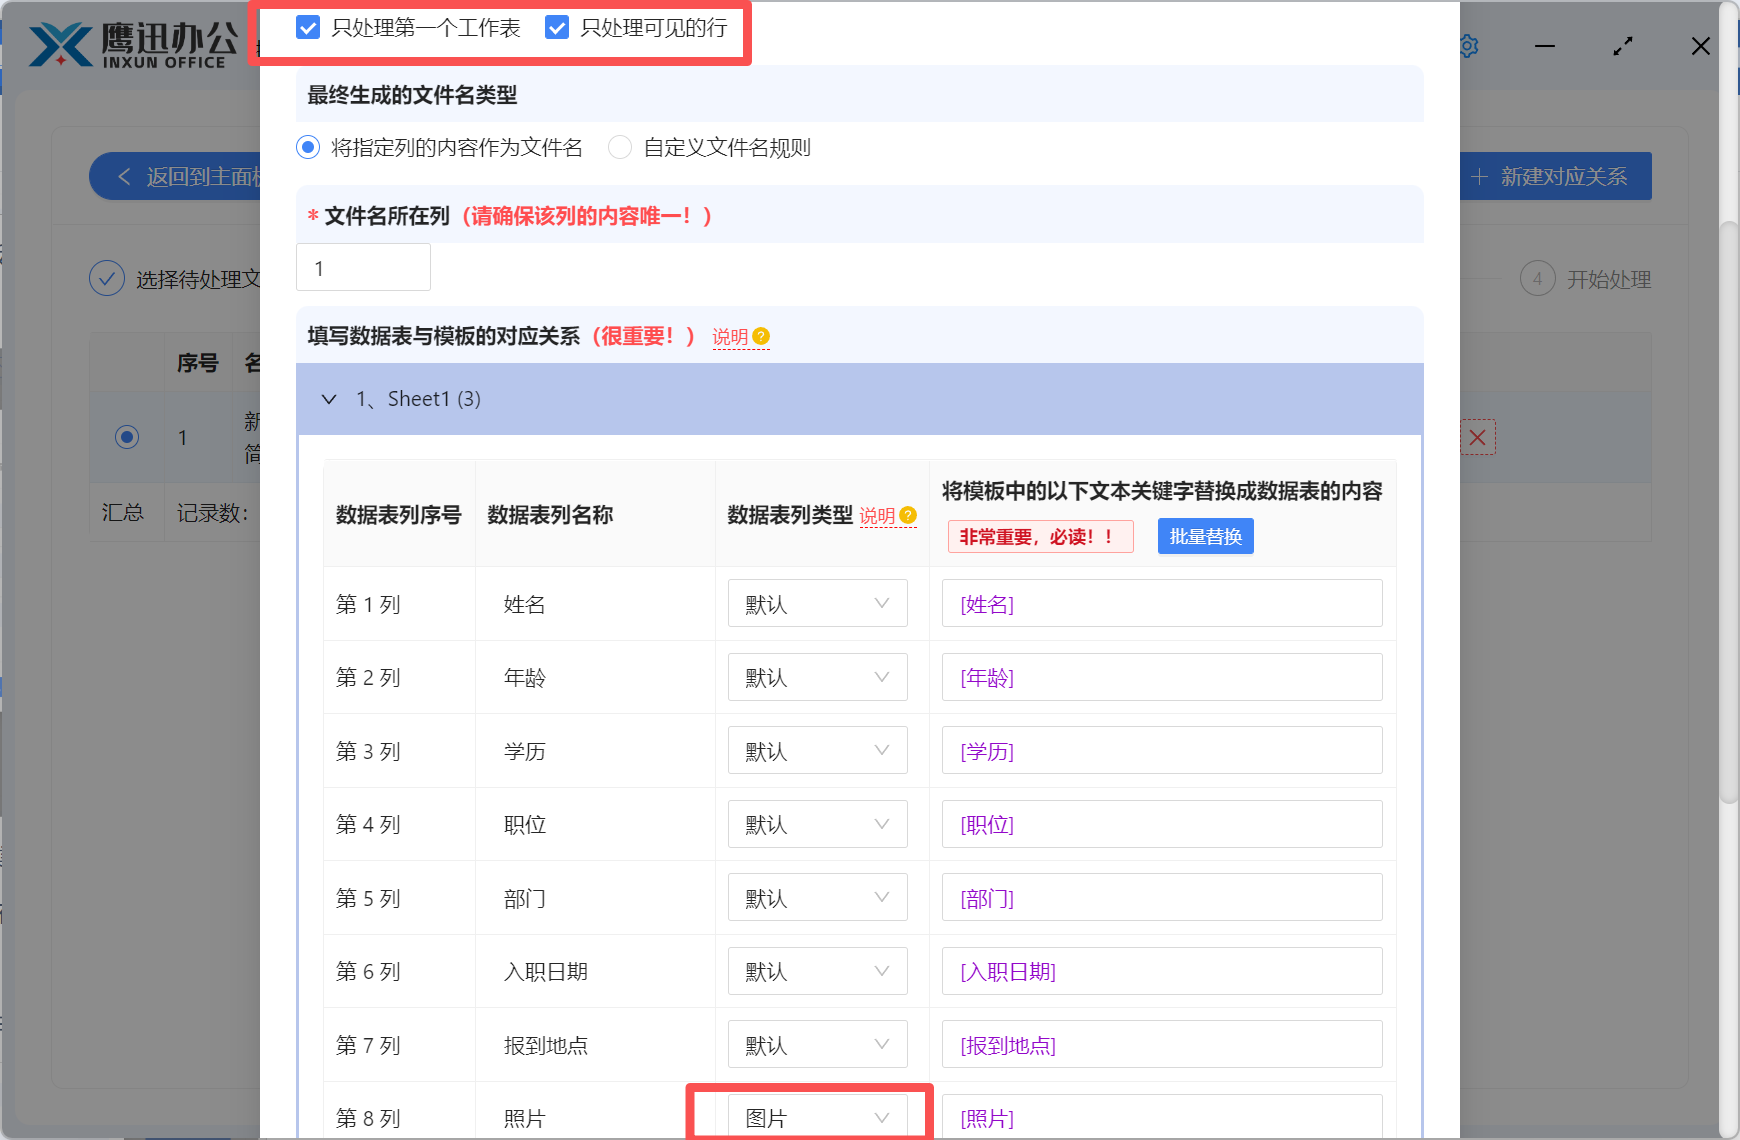Viewport: 1740px width, 1140px height.
Task: Click the [职位] keyword text field
Action: [1161, 825]
